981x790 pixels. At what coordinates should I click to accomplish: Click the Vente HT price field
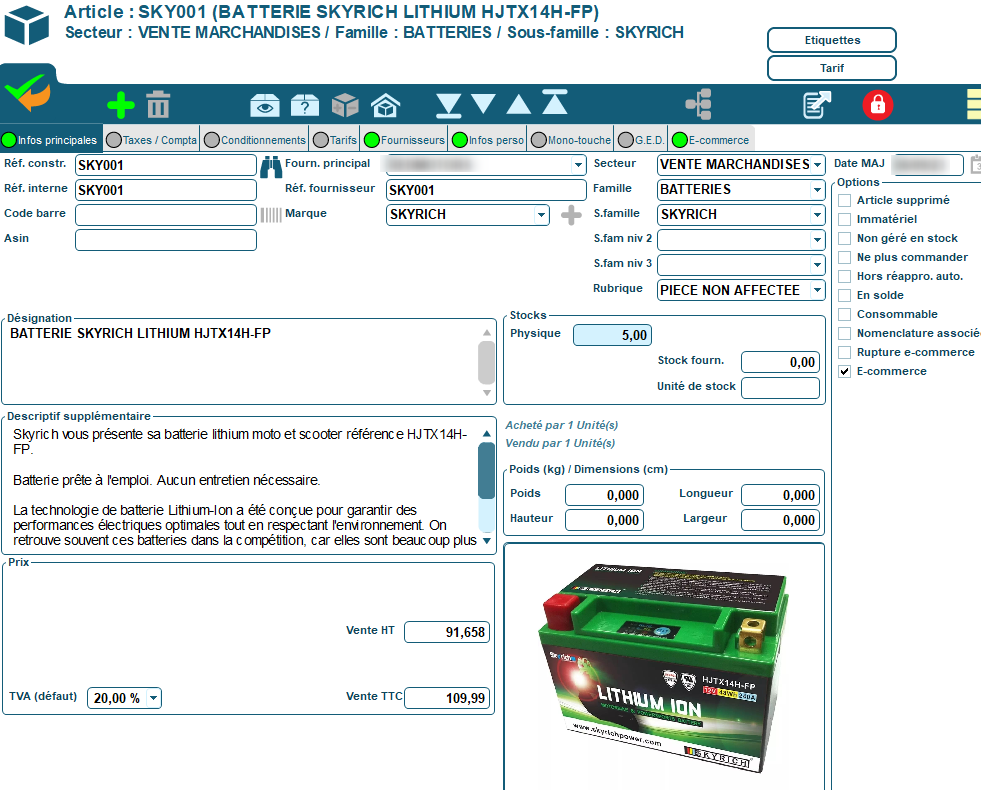(x=447, y=632)
